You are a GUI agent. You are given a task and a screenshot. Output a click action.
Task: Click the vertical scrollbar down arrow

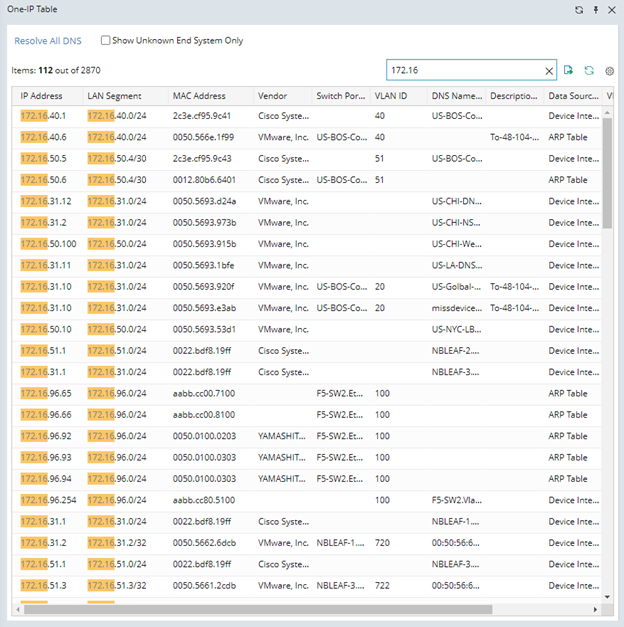tap(606, 597)
